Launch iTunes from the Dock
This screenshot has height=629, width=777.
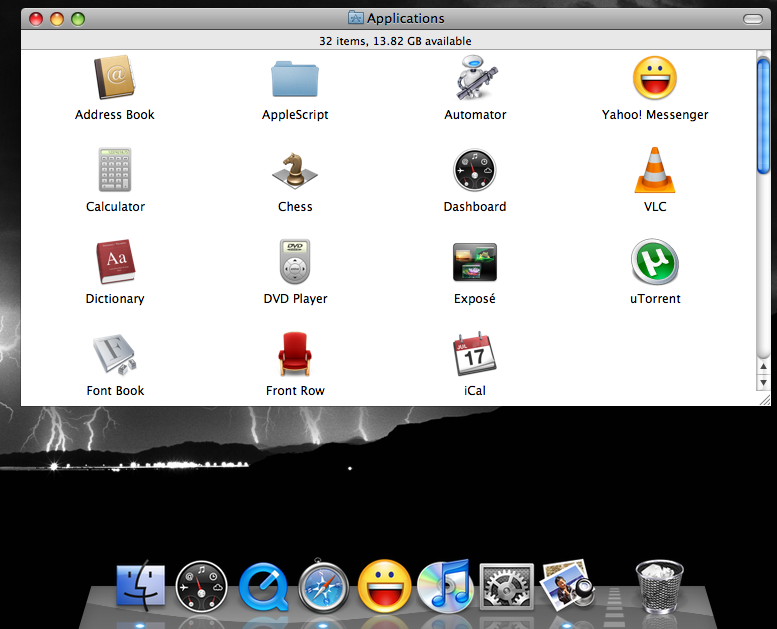[x=445, y=586]
